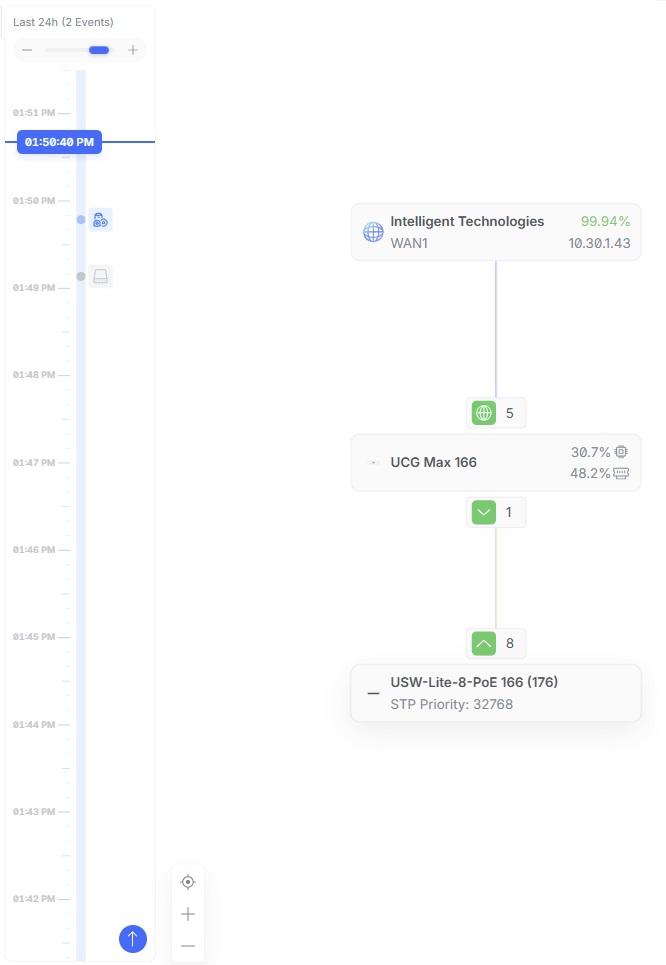
Task: Click the 01:42 PM timeline label
Action: click(34, 899)
